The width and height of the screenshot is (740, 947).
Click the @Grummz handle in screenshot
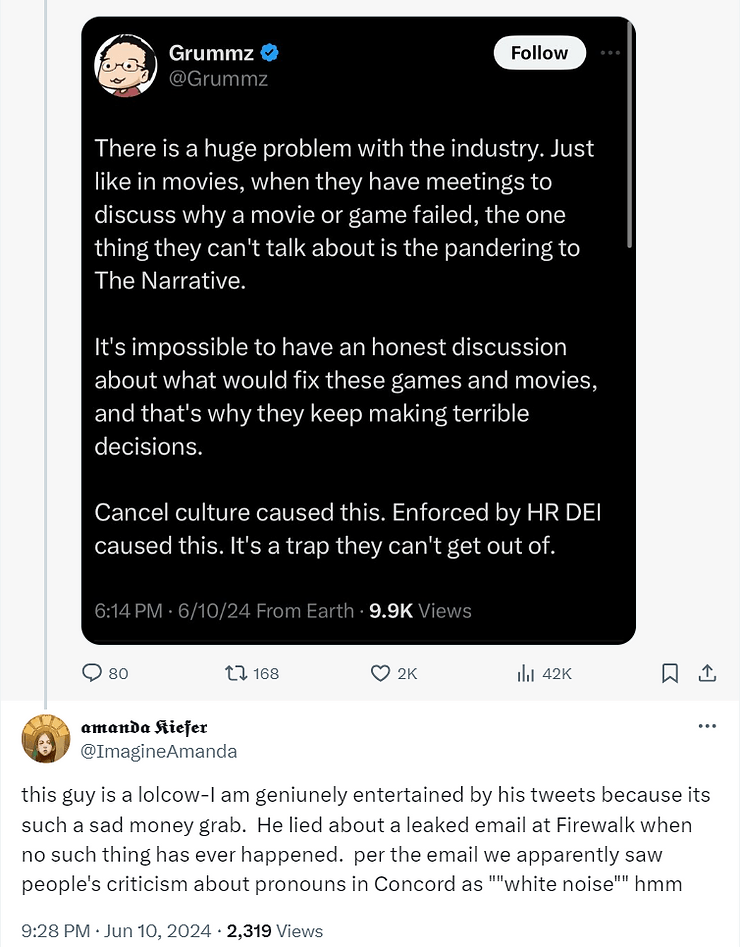(x=219, y=78)
